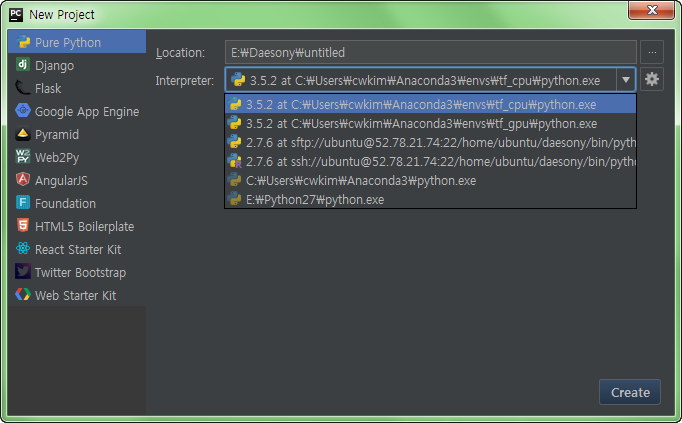Click the Pure Python snake icon
Viewport: 682px width, 423px height.
[23, 42]
